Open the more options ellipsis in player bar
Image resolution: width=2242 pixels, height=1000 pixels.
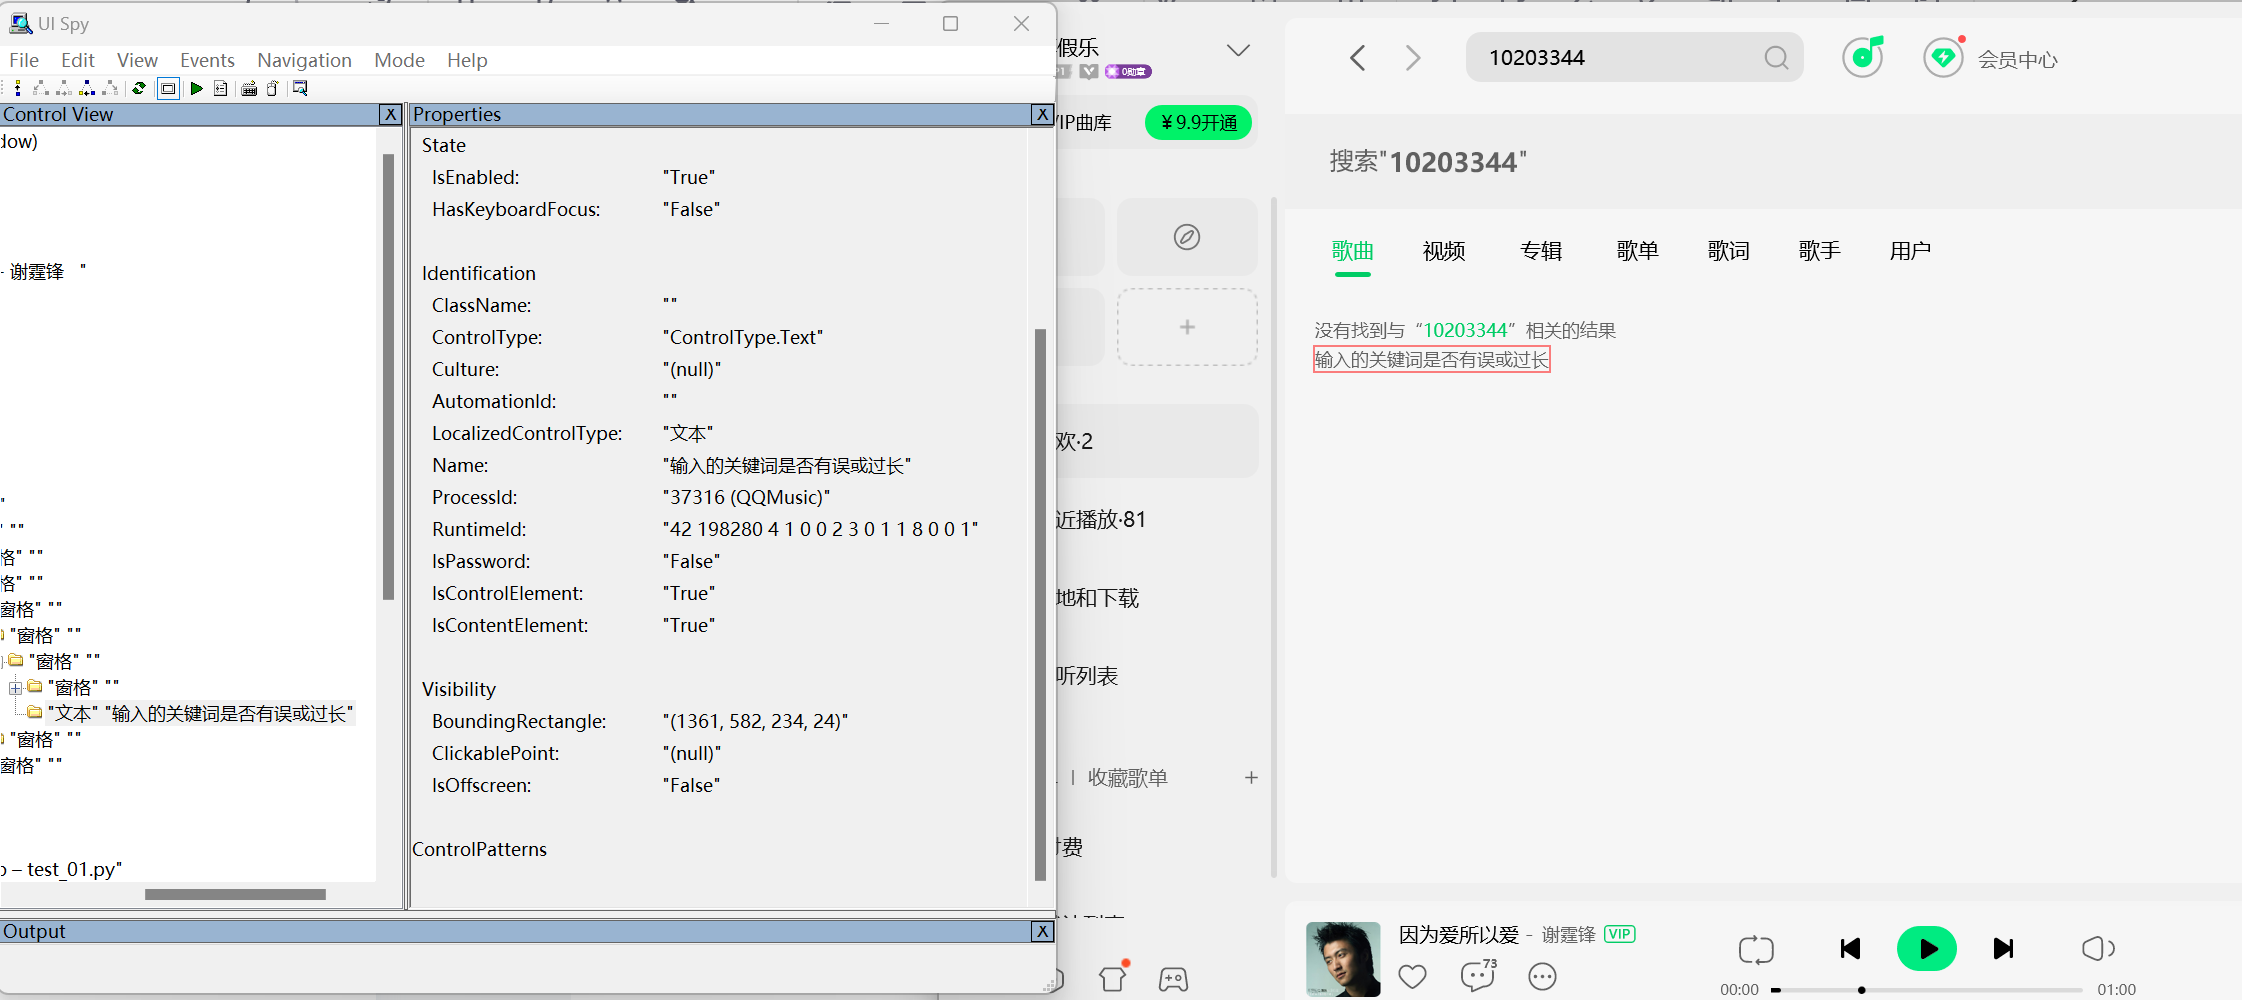point(1542,976)
